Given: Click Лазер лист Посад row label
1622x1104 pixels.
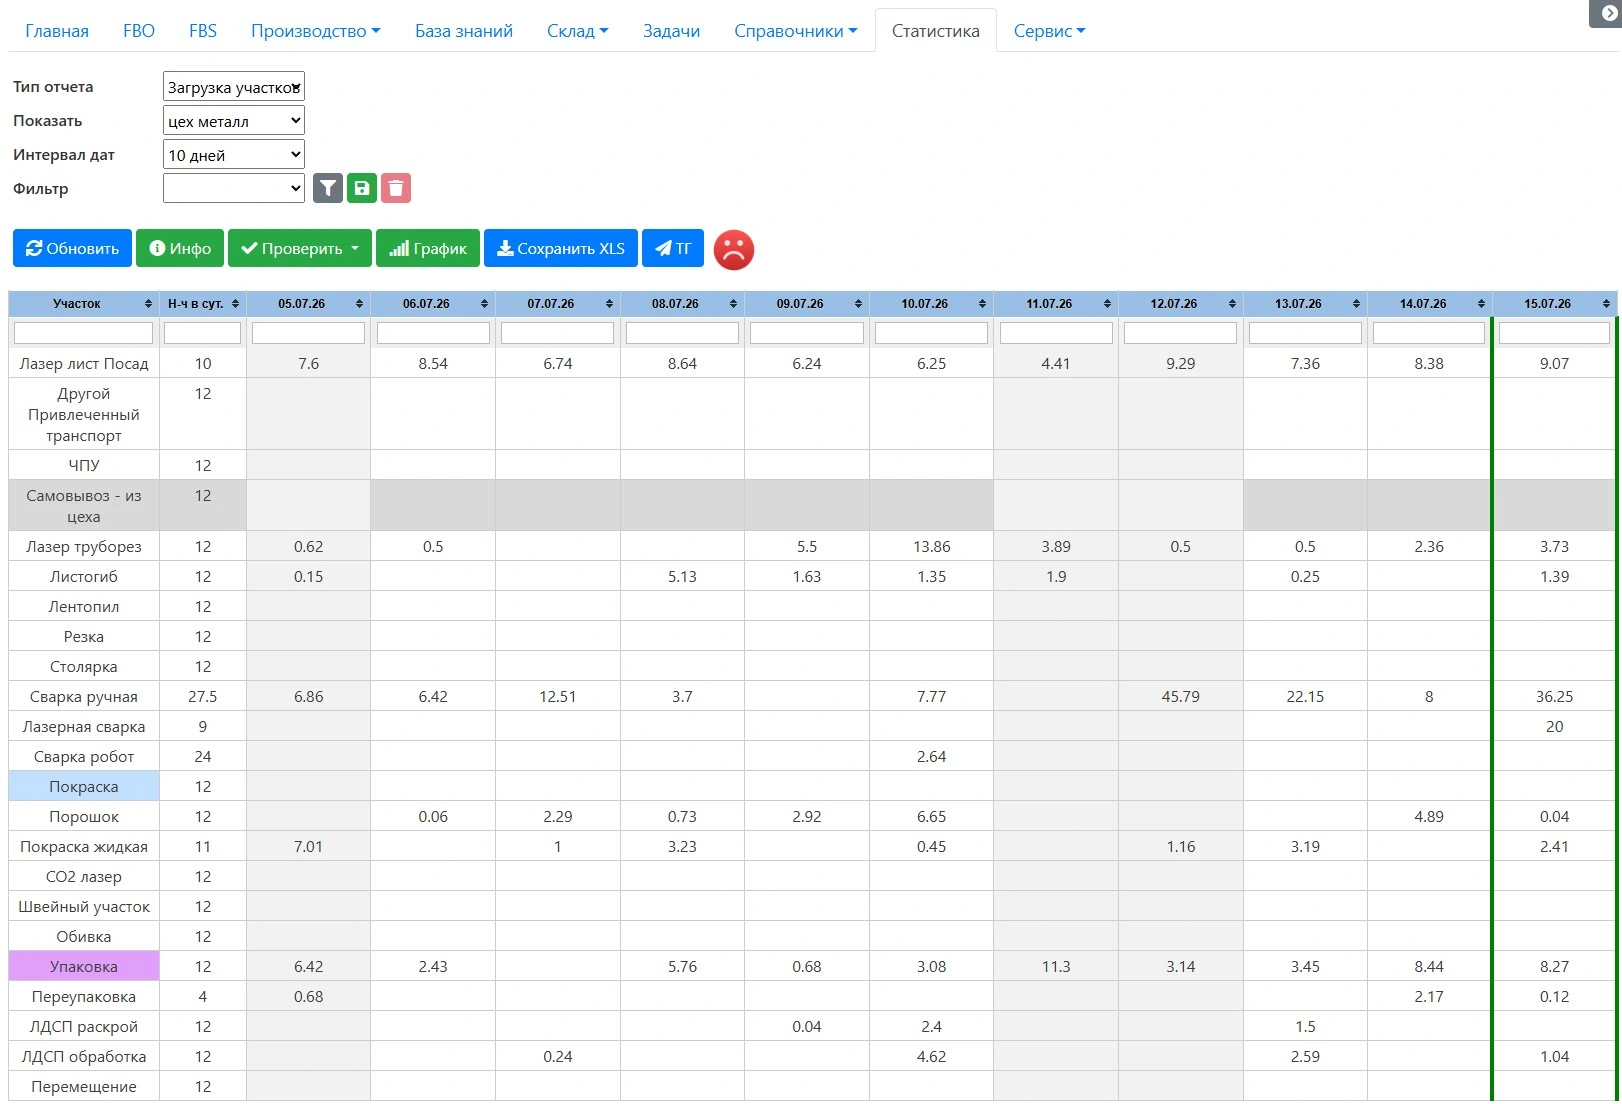Looking at the screenshot, I should tap(84, 364).
